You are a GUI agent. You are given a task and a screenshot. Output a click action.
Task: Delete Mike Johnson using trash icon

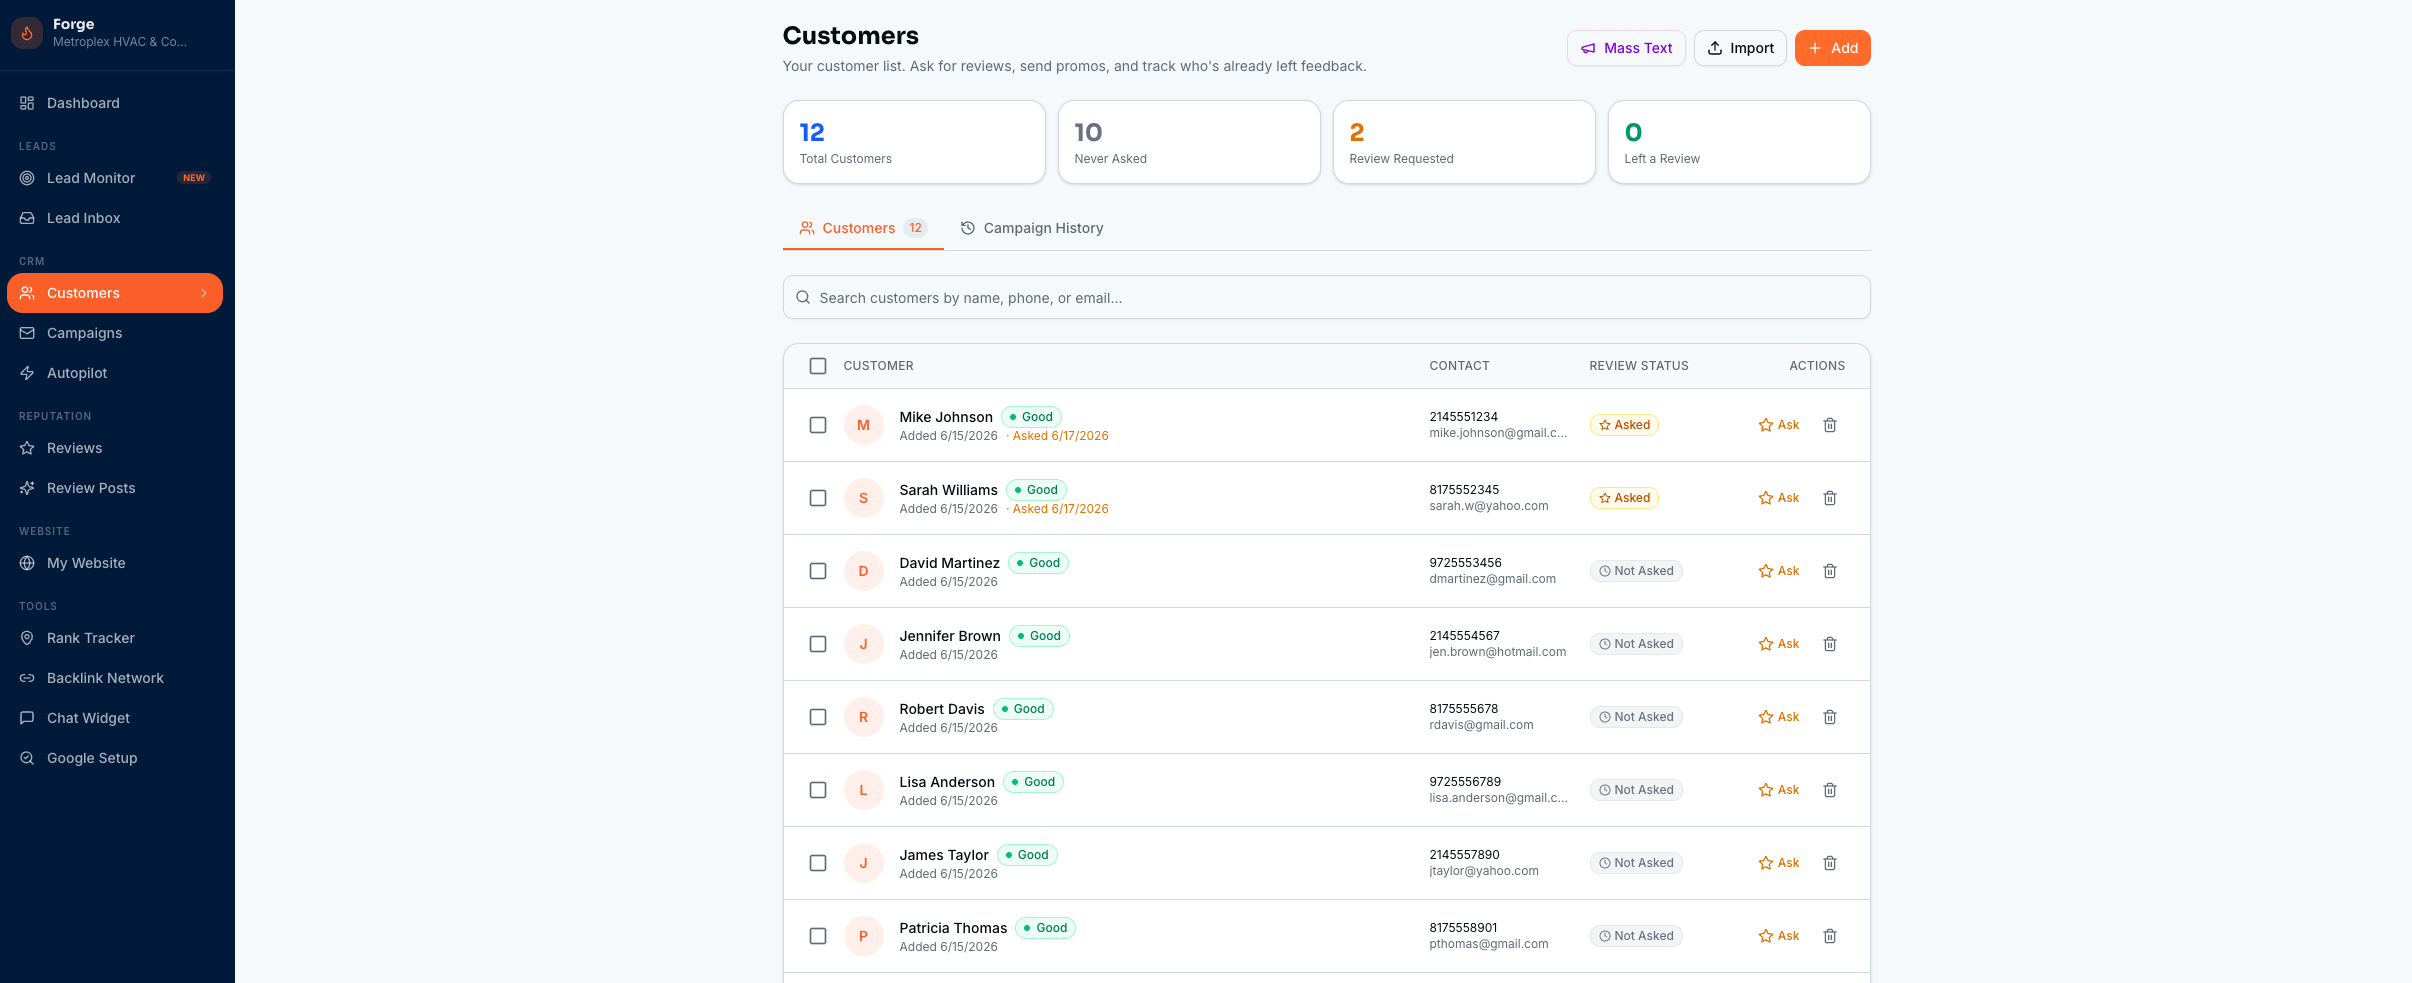(x=1829, y=425)
